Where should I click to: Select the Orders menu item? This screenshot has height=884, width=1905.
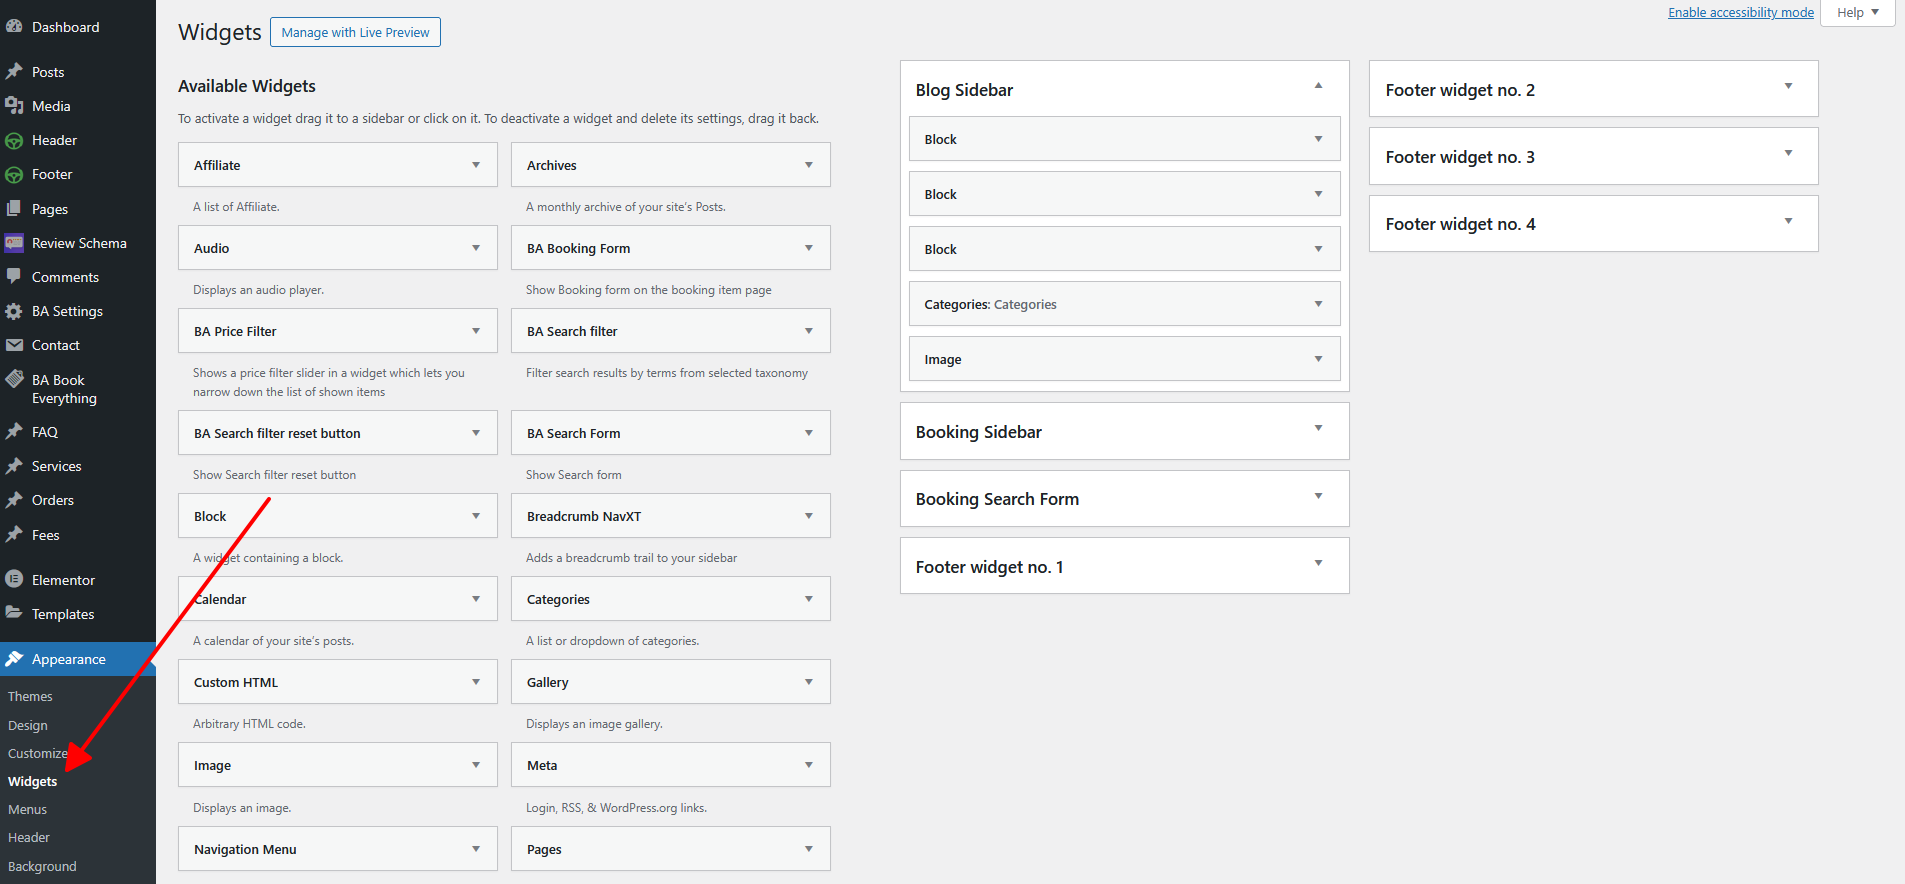pyautogui.click(x=52, y=500)
